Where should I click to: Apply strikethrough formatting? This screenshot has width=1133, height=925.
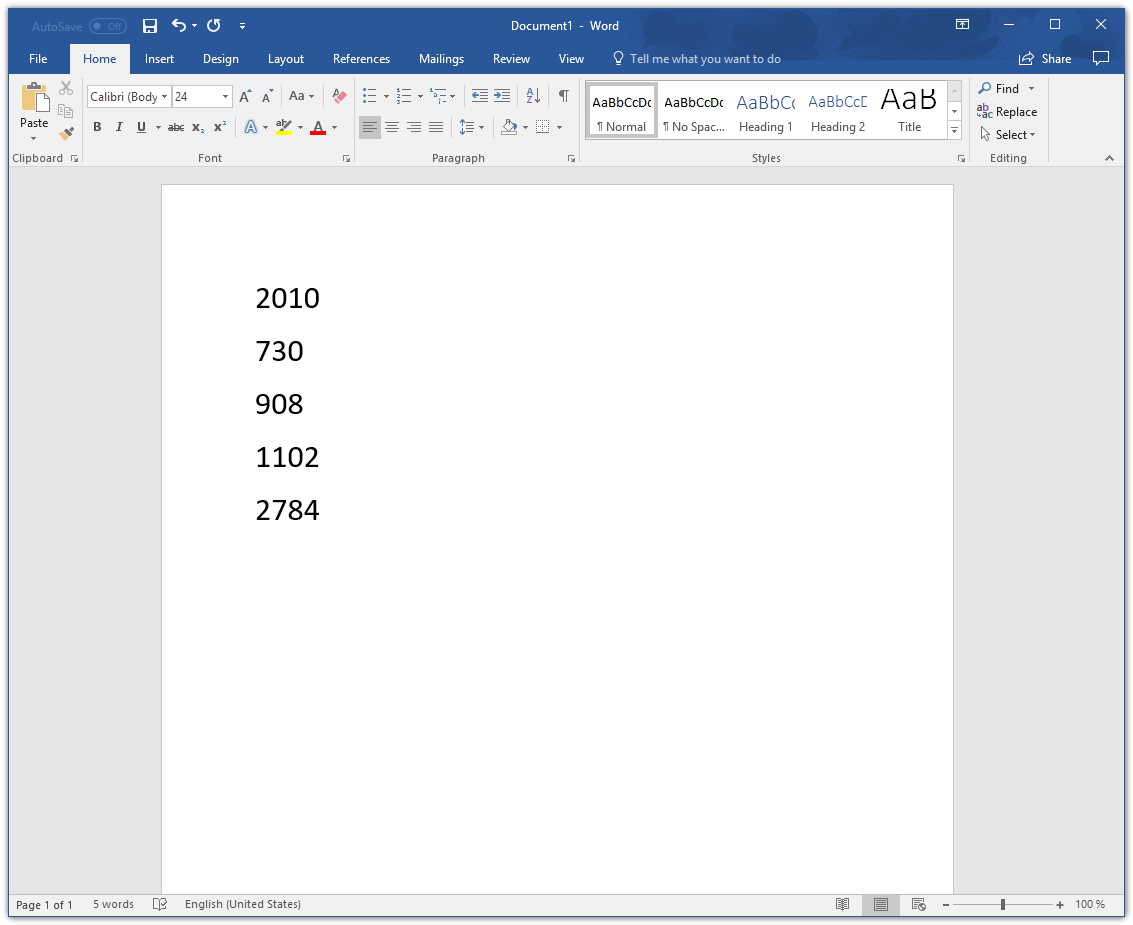click(176, 127)
